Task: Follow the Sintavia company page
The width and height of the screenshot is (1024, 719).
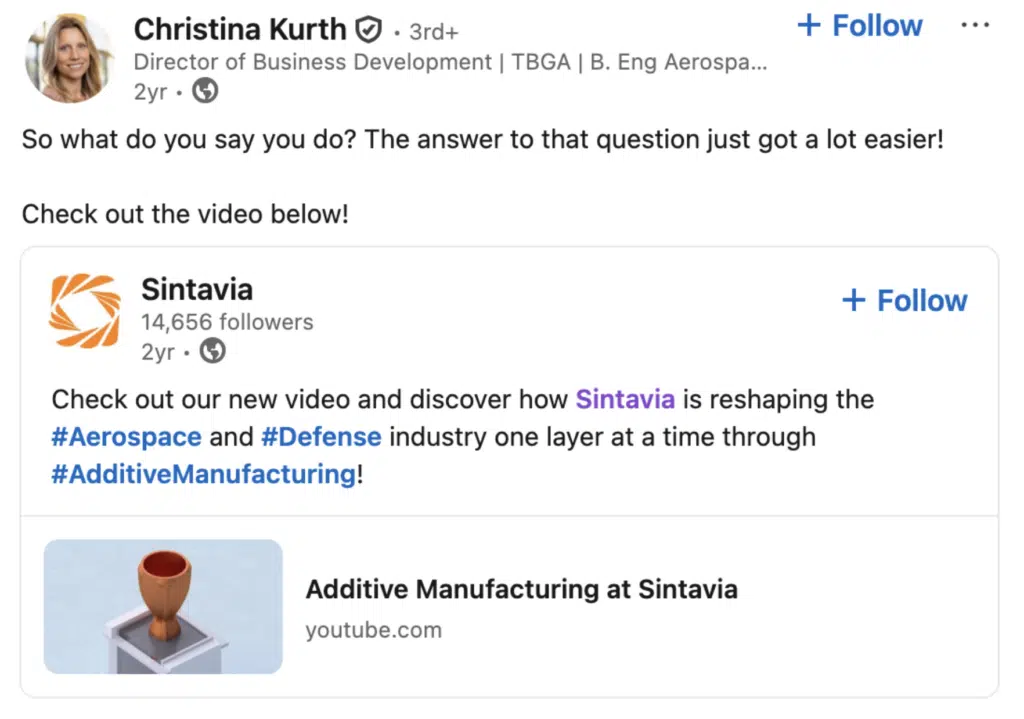Action: point(903,299)
